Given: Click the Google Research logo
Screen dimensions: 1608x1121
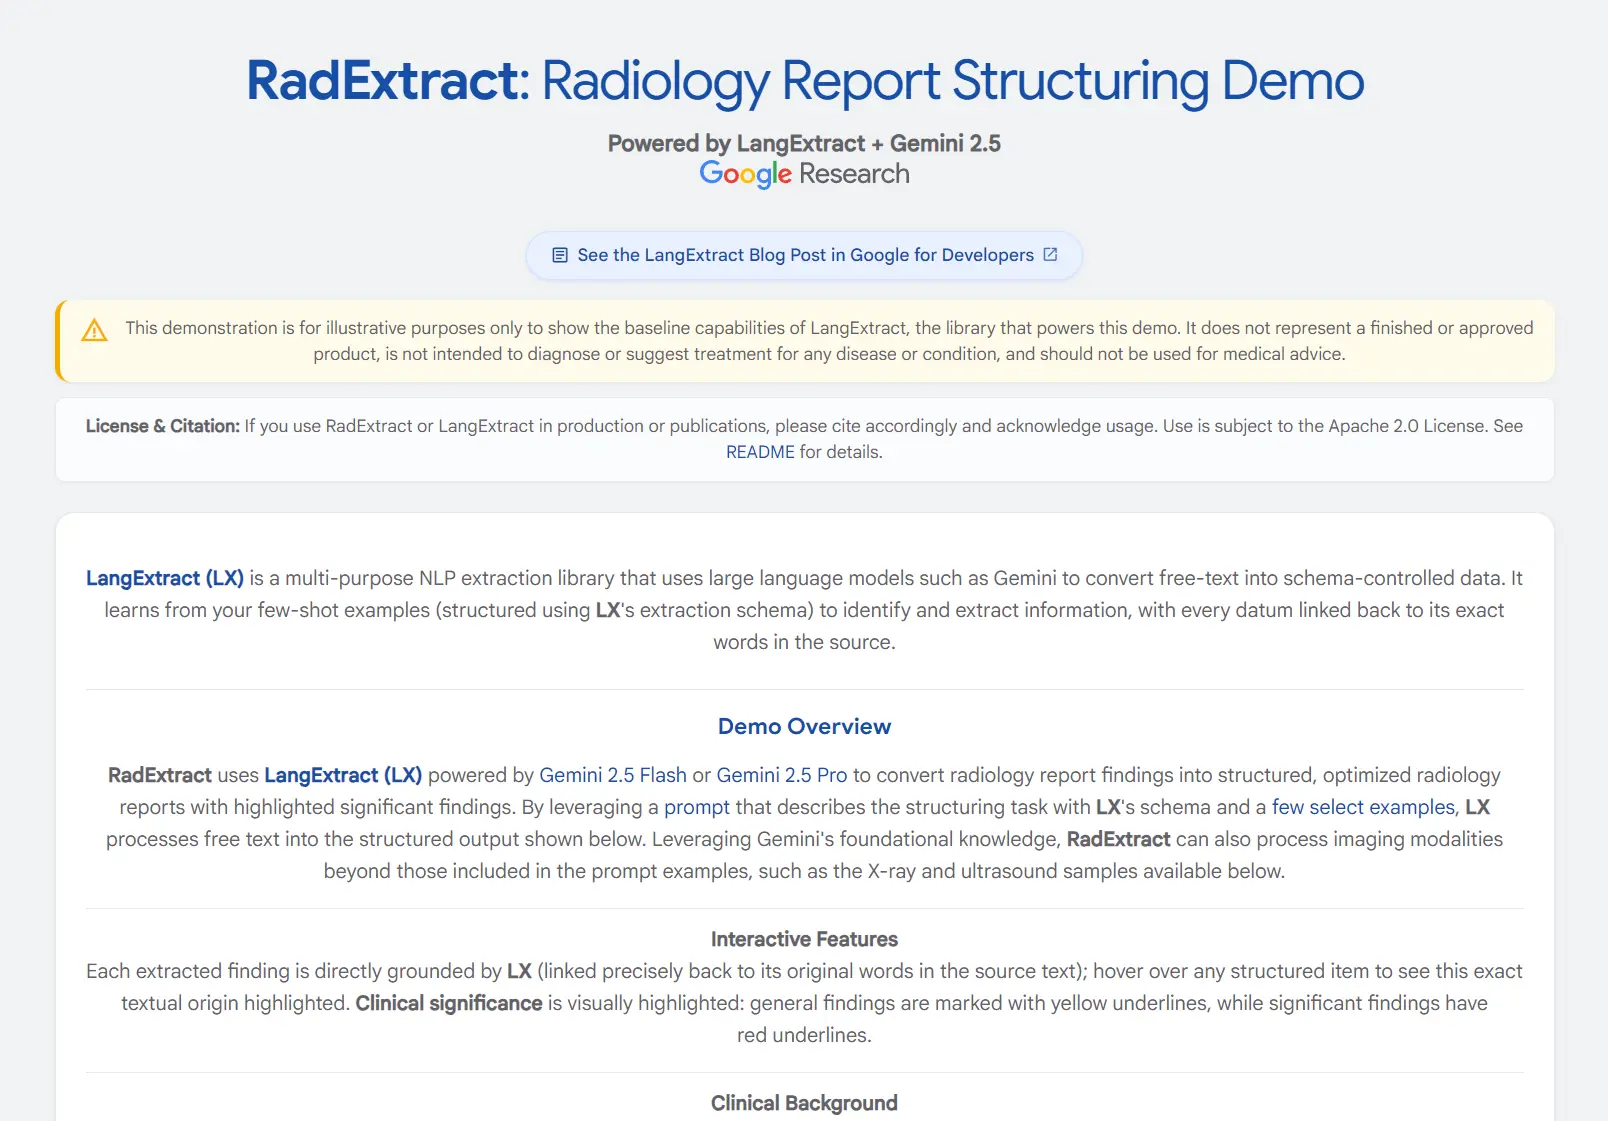Looking at the screenshot, I should (x=804, y=173).
